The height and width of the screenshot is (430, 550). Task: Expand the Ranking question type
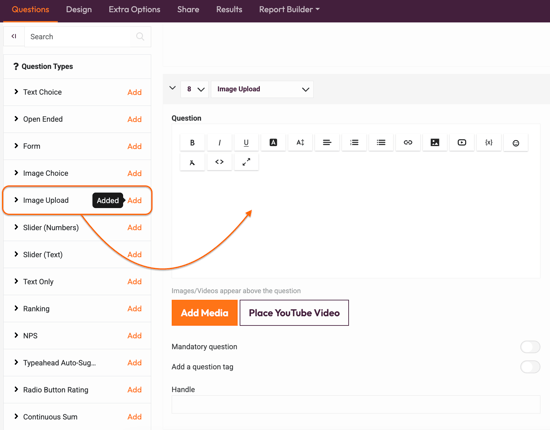tap(16, 308)
